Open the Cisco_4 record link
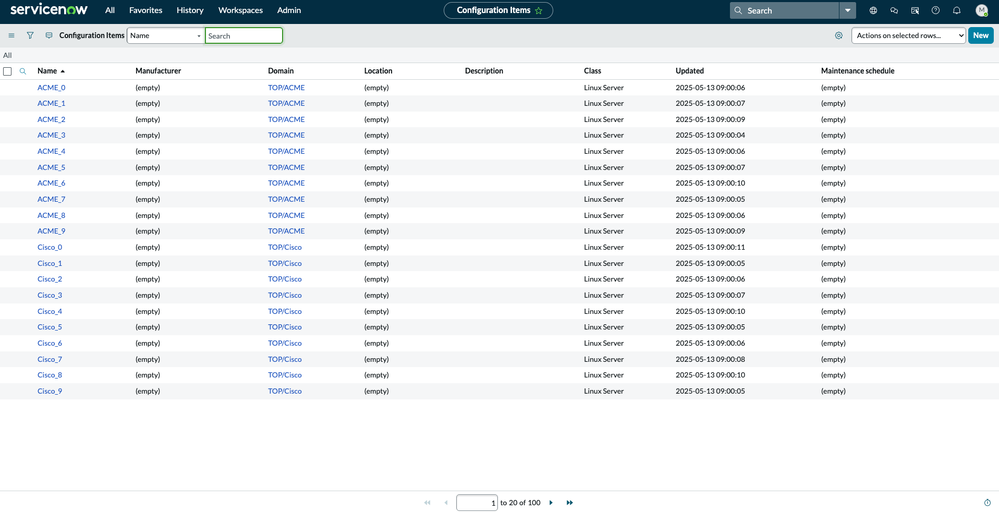Screen dimensions: 999x512 click(x=50, y=311)
